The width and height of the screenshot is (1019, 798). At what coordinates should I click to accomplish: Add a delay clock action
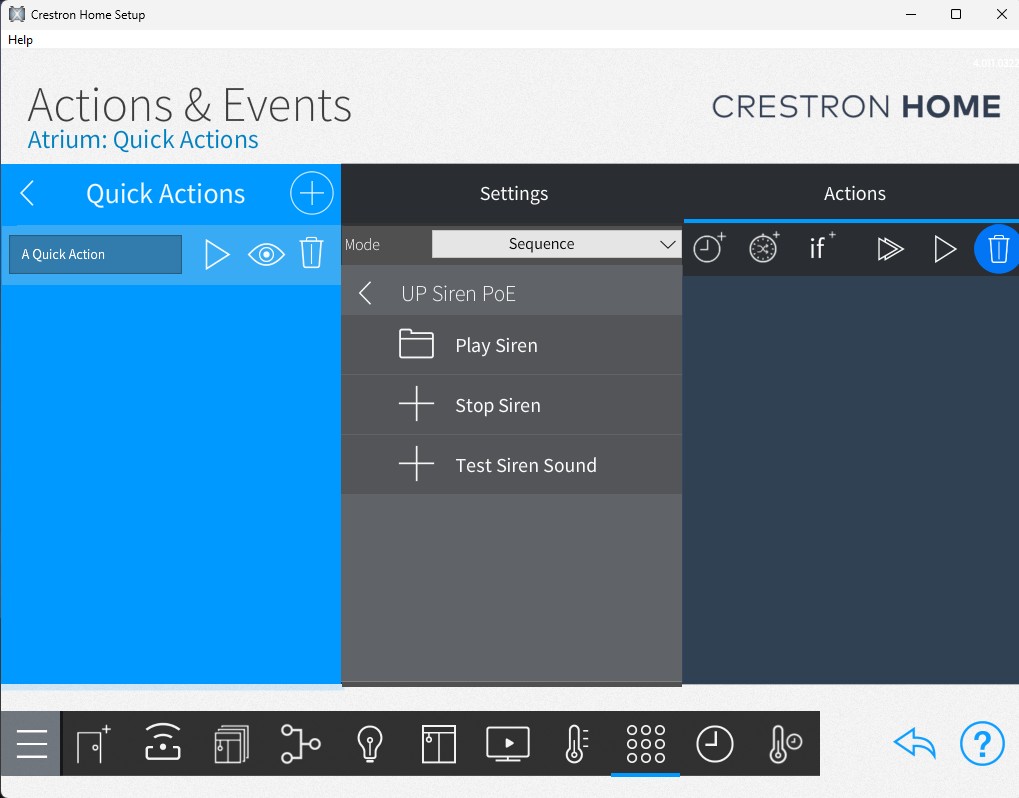709,248
